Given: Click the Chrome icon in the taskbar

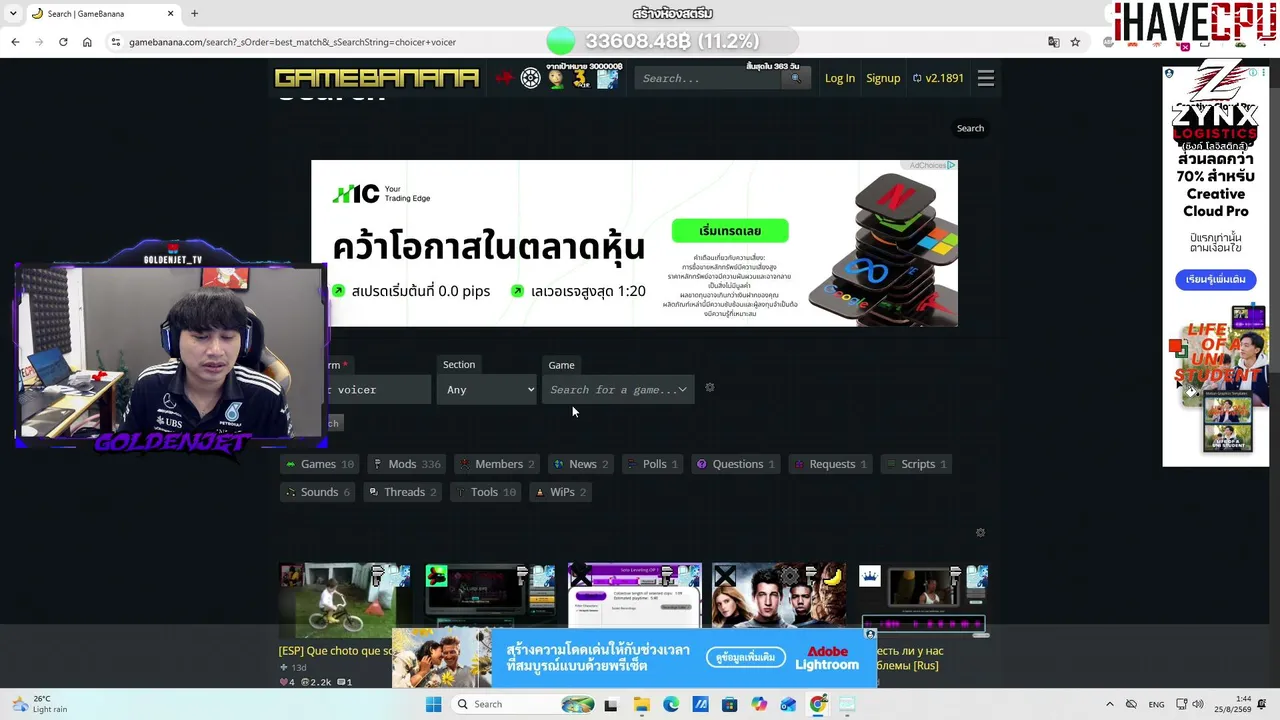Looking at the screenshot, I should click(818, 704).
